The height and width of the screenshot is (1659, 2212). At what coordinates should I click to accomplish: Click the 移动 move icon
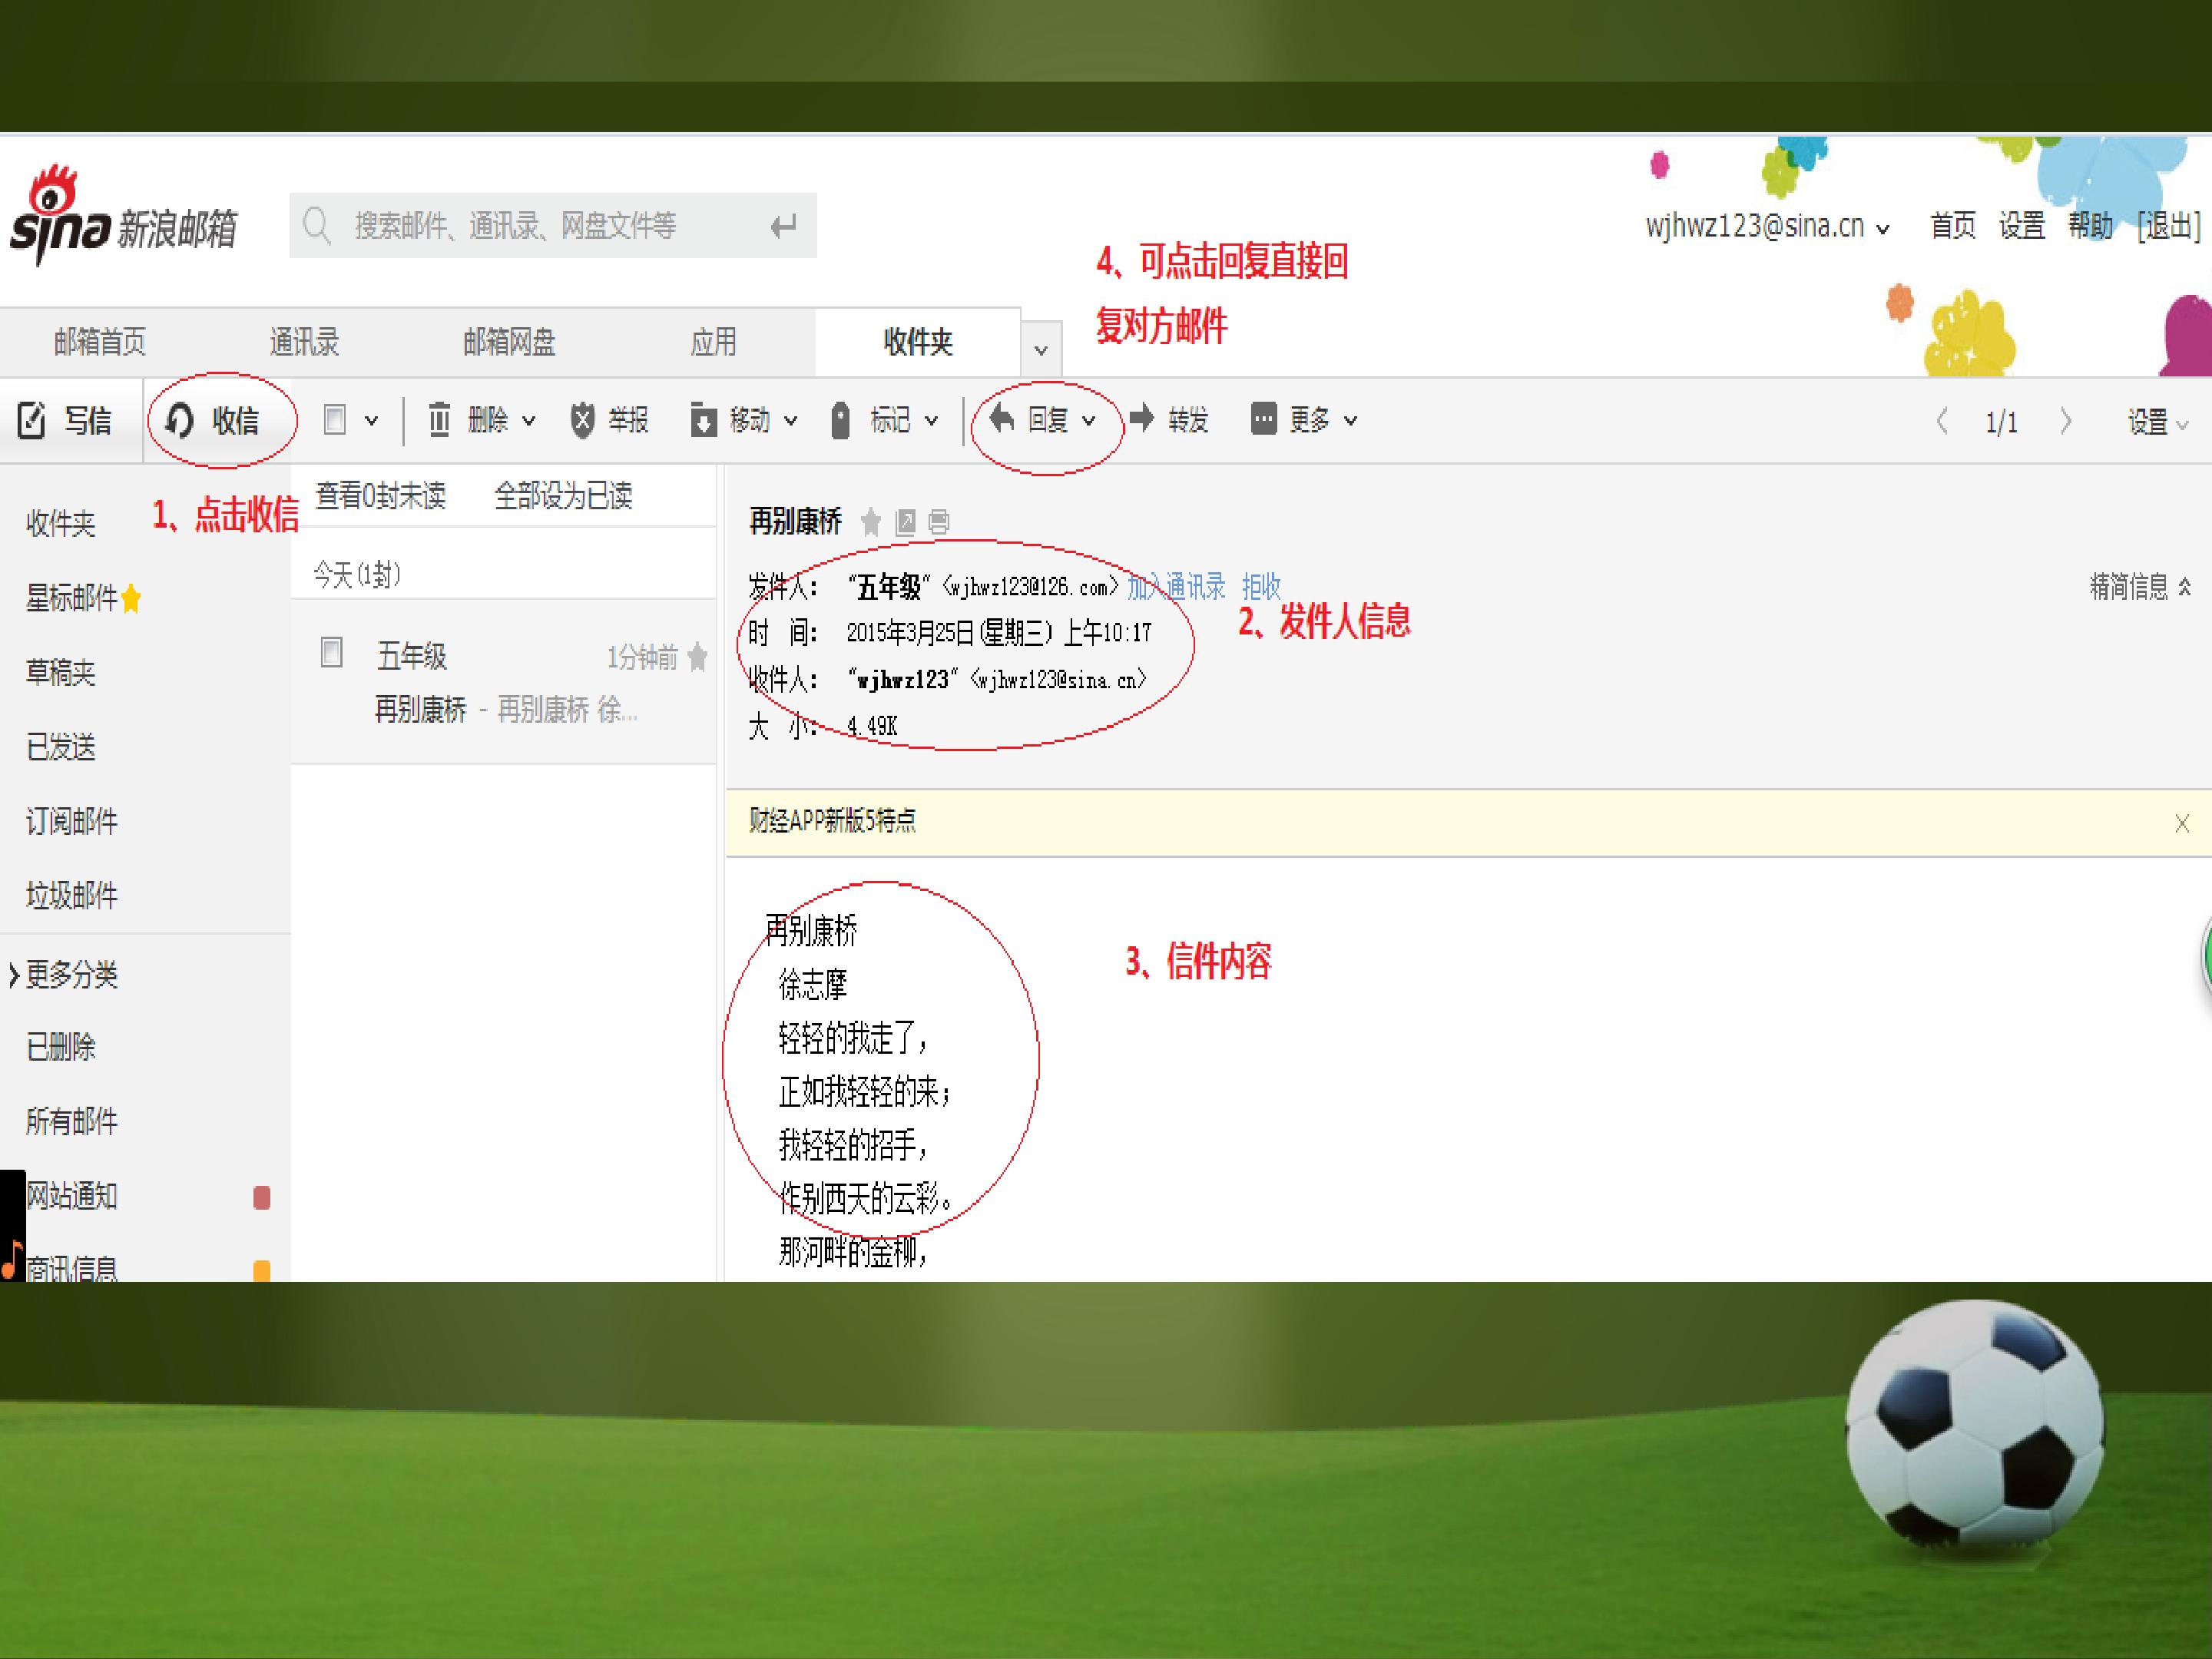pyautogui.click(x=703, y=420)
